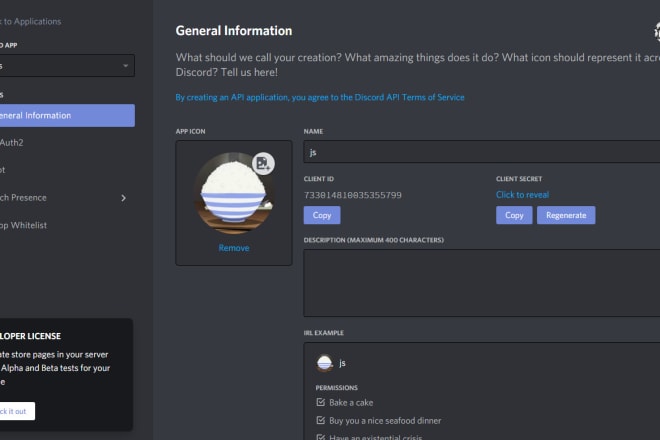Open the App Whitelist section
Screen dimensions: 660x440
[23, 225]
